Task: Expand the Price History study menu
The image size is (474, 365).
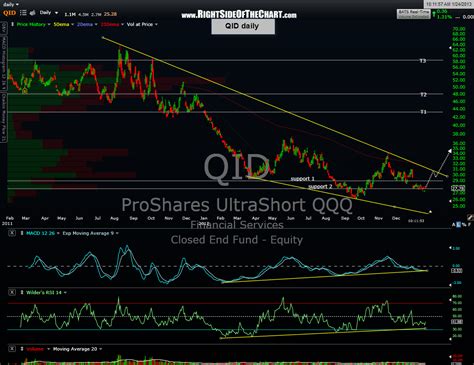Action: pos(33,24)
